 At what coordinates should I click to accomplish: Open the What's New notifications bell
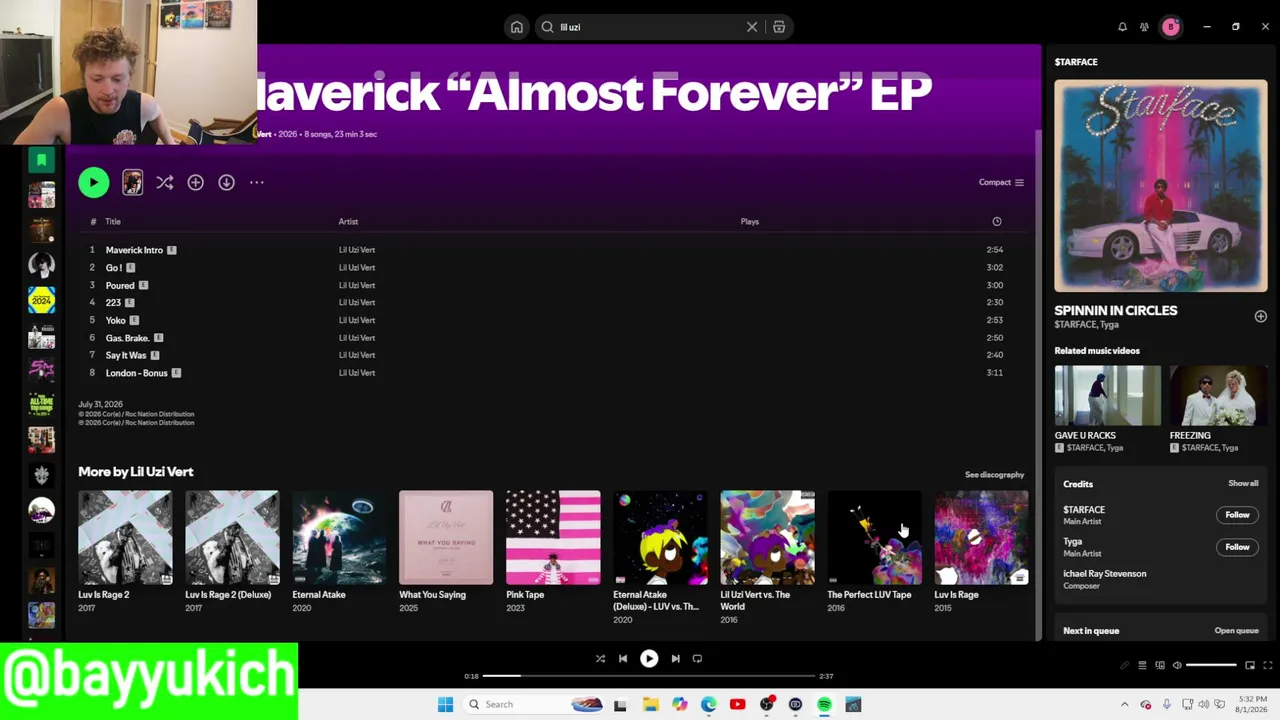point(1122,27)
